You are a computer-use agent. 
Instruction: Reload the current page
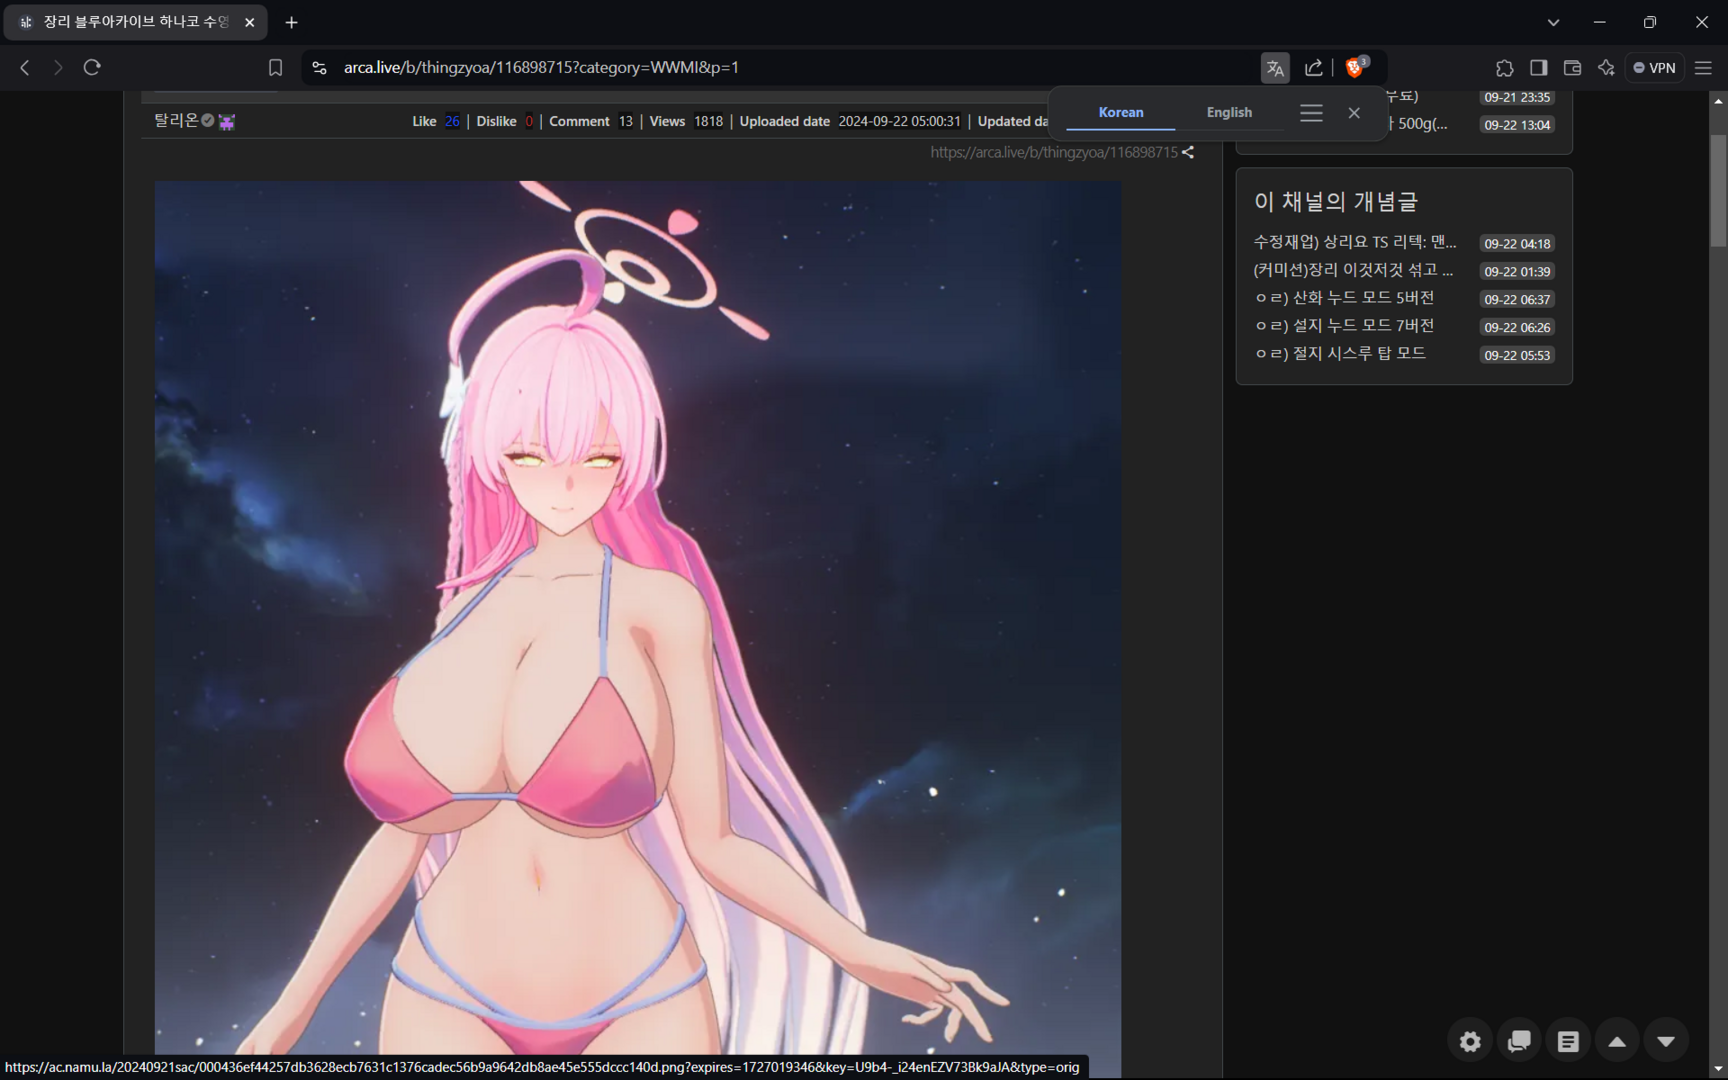point(92,67)
